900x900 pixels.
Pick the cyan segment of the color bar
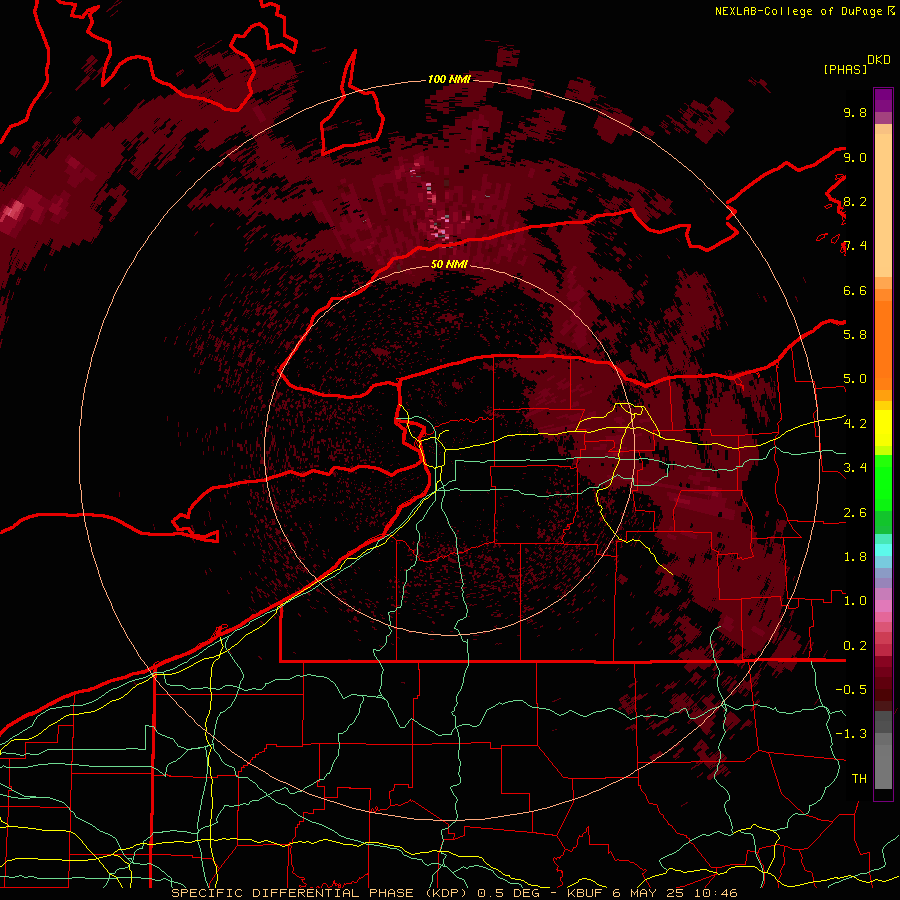pyautogui.click(x=883, y=550)
